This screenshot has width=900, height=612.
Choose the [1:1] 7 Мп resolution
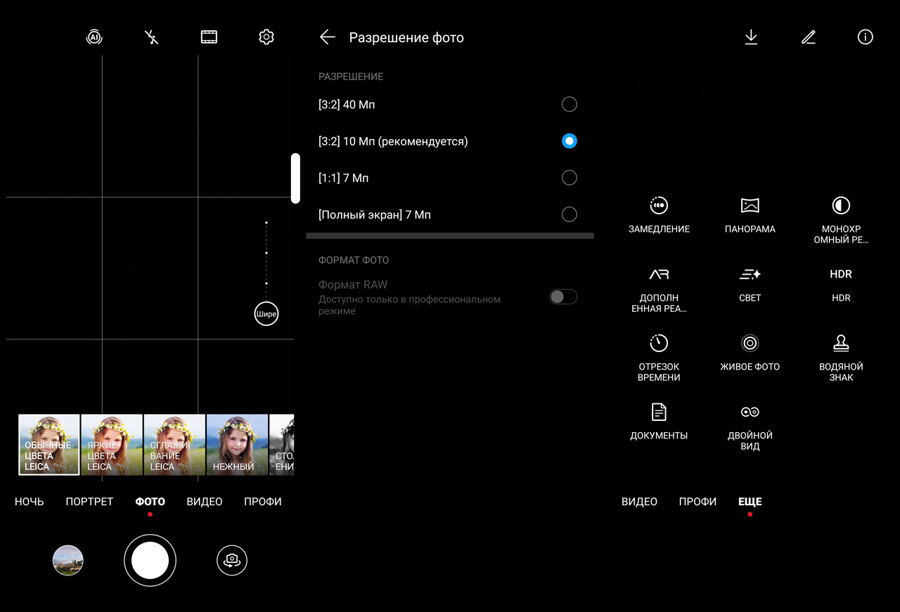569,178
